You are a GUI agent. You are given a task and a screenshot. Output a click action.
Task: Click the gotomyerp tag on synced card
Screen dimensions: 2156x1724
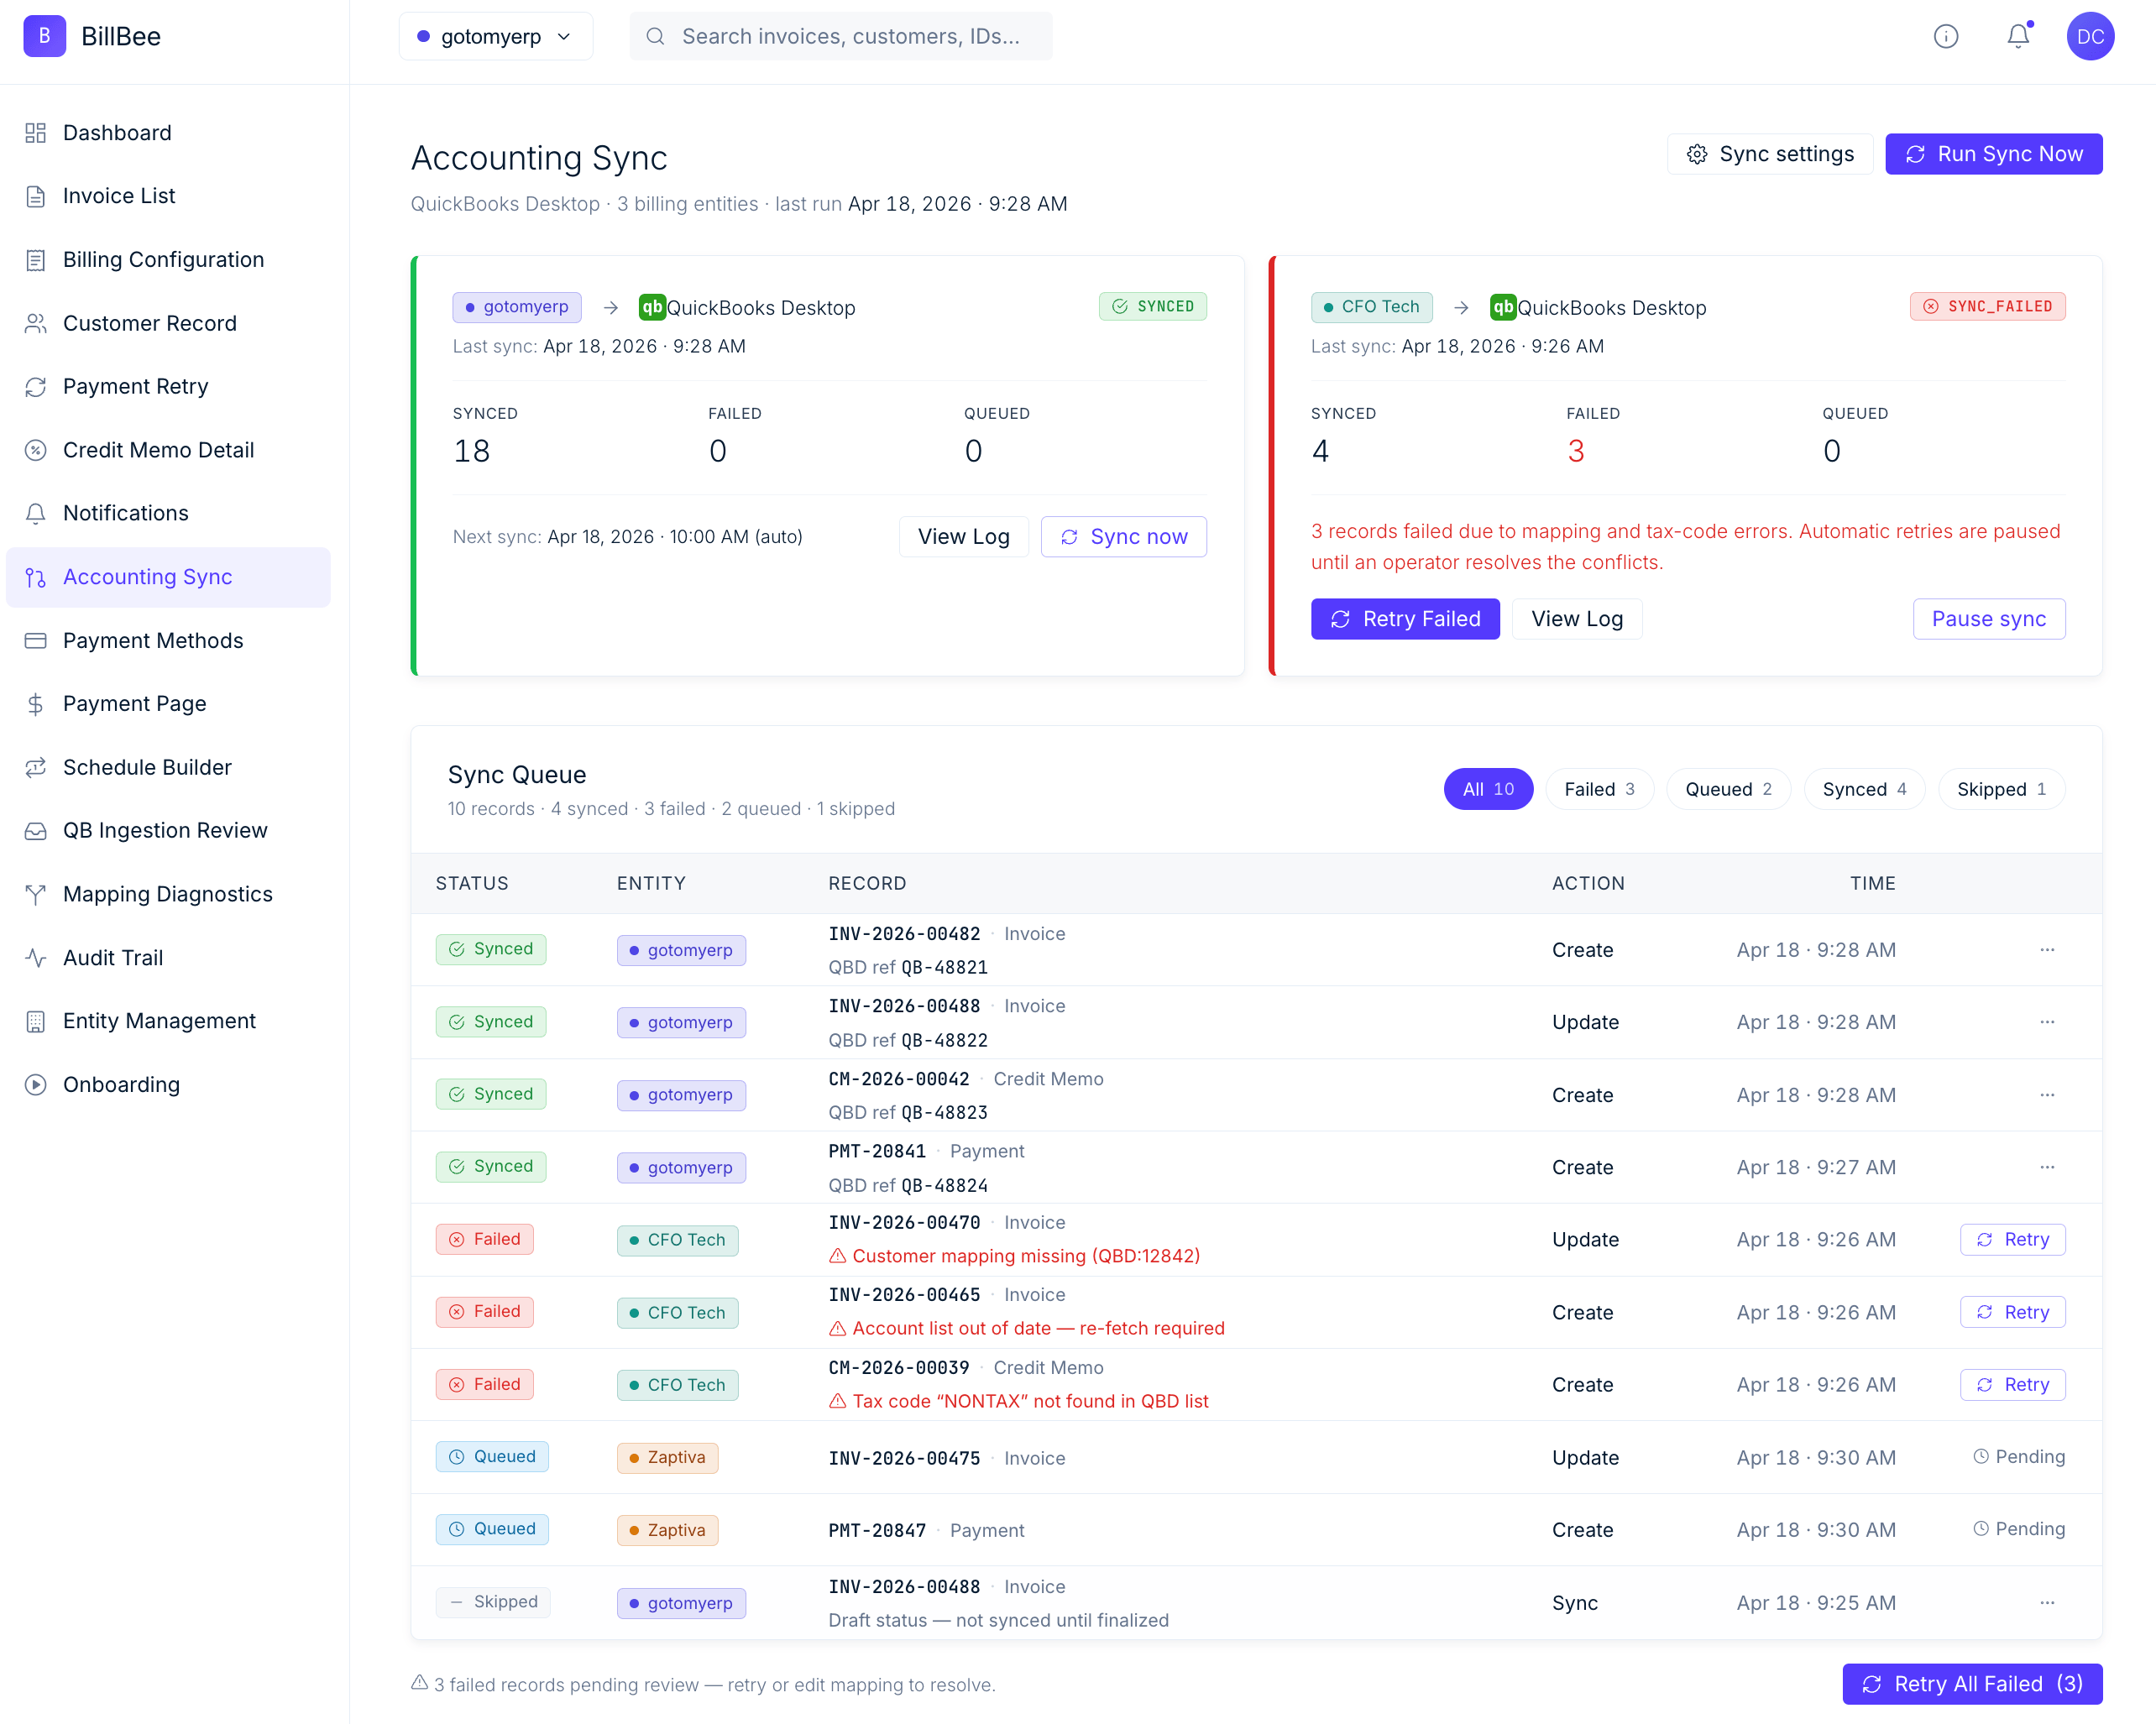tap(517, 307)
